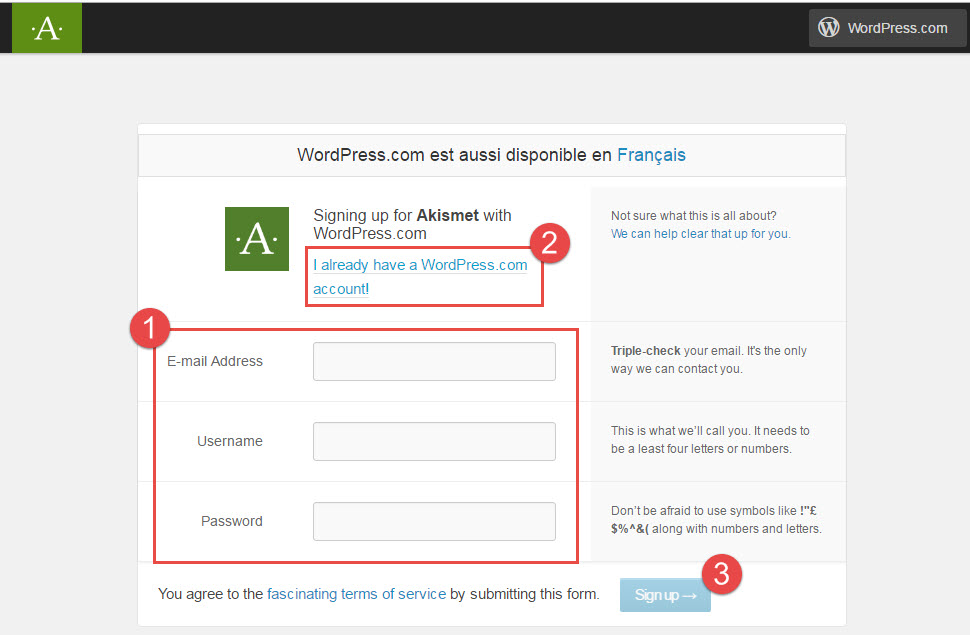The width and height of the screenshot is (970, 635).
Task: Click the red annotation badge numbered 3
Action: coord(721,573)
